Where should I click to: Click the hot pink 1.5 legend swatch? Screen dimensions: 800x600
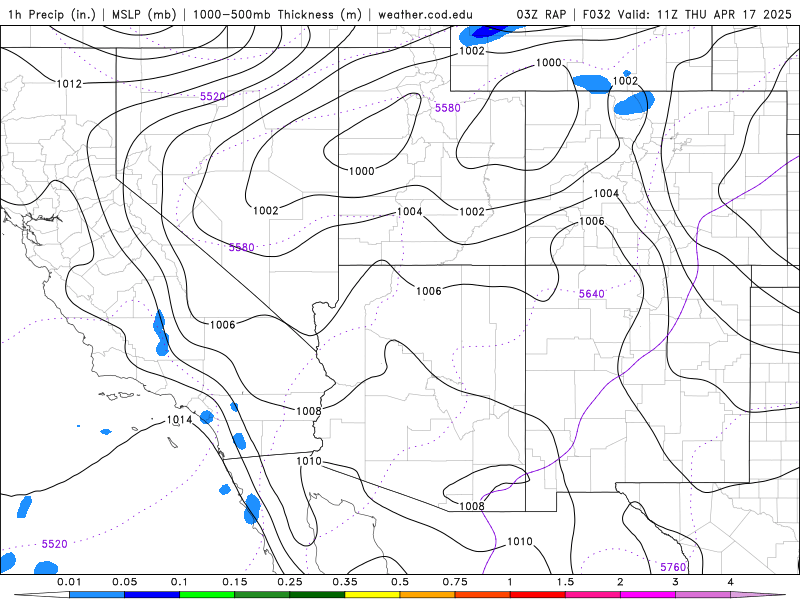(x=593, y=595)
